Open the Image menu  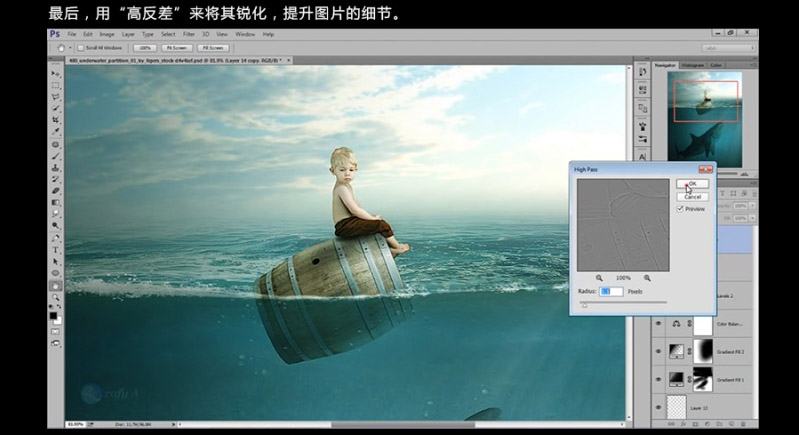pos(106,34)
